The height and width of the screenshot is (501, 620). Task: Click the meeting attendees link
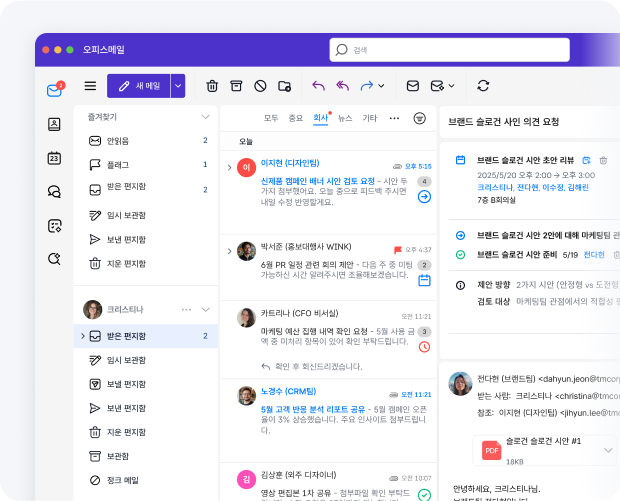(x=533, y=187)
